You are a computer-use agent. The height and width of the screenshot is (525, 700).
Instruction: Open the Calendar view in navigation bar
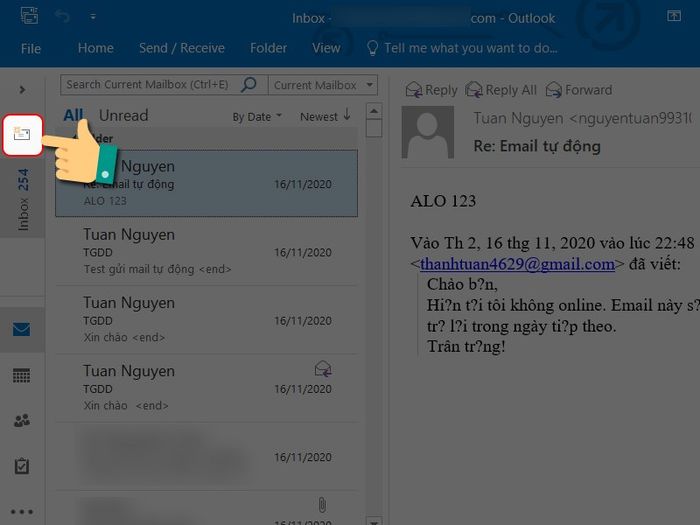pos(22,376)
